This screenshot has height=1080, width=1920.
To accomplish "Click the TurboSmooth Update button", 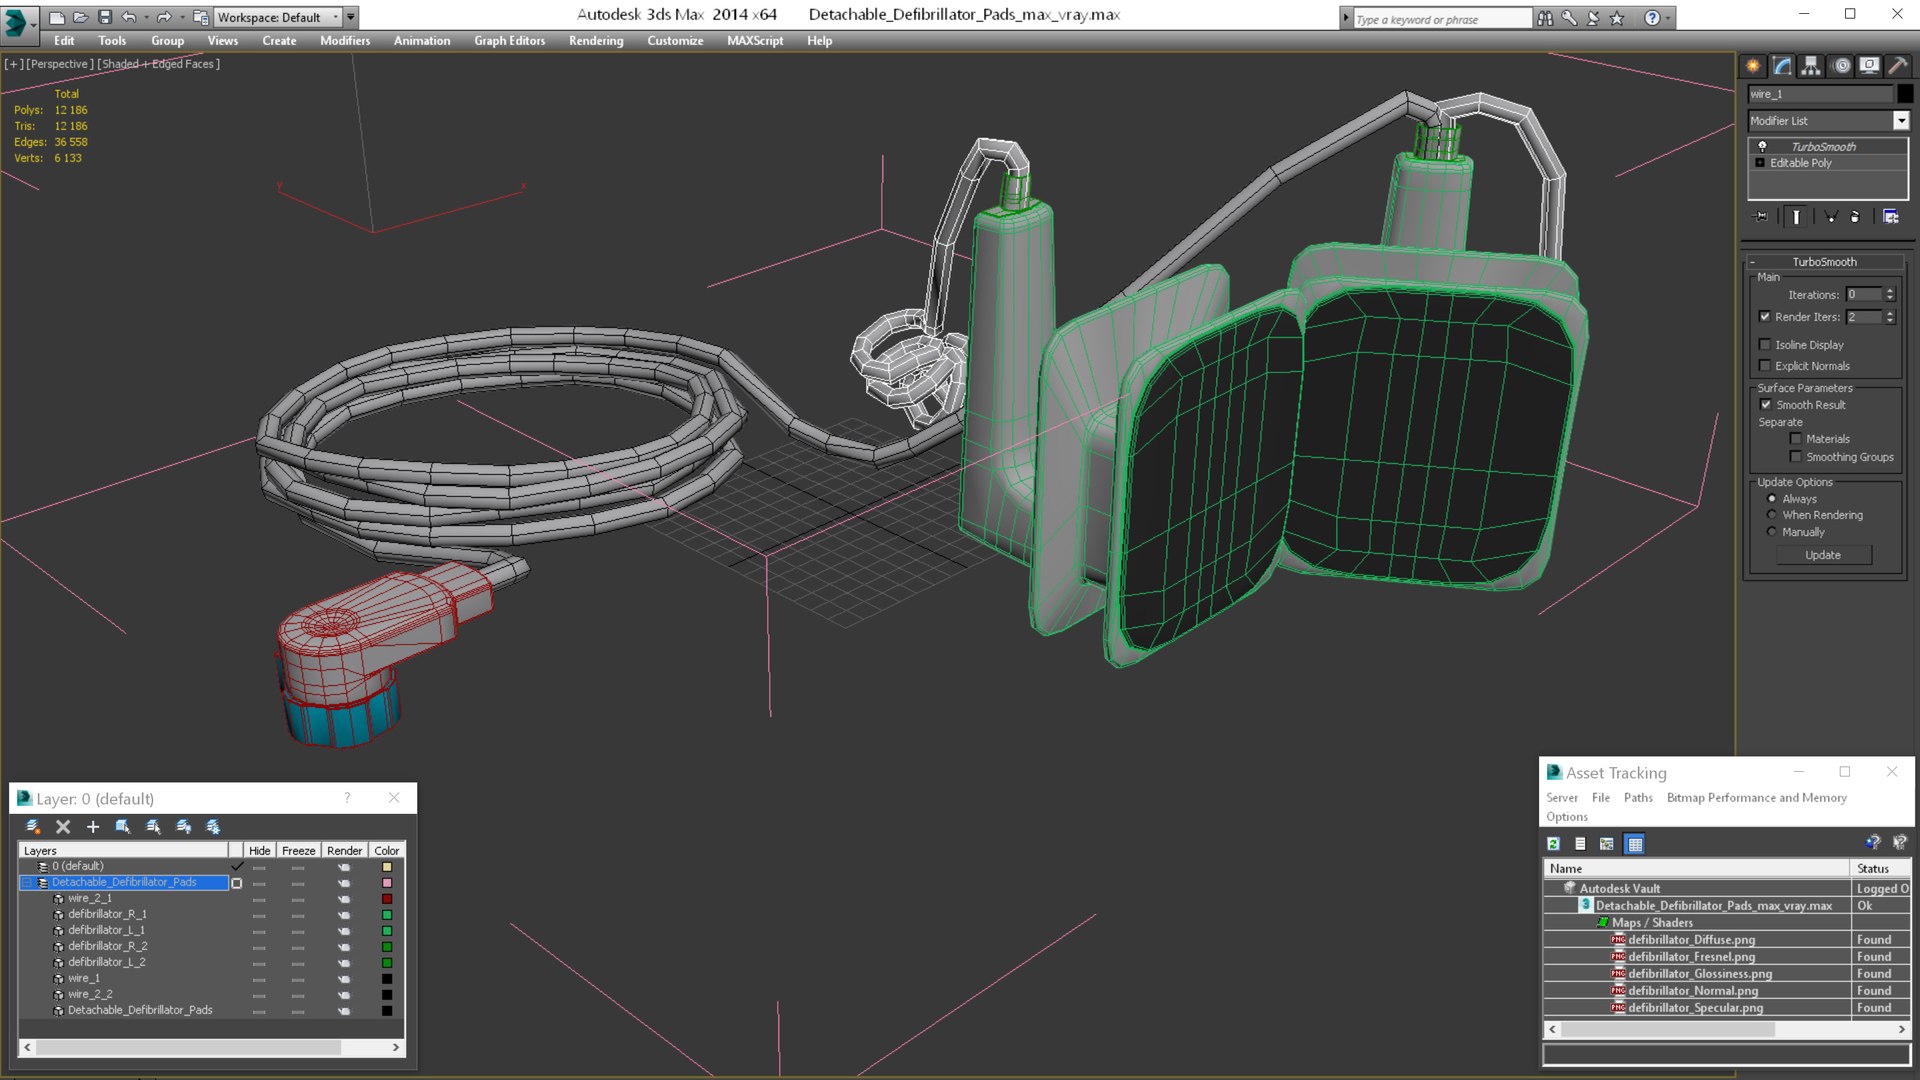I will (1822, 555).
